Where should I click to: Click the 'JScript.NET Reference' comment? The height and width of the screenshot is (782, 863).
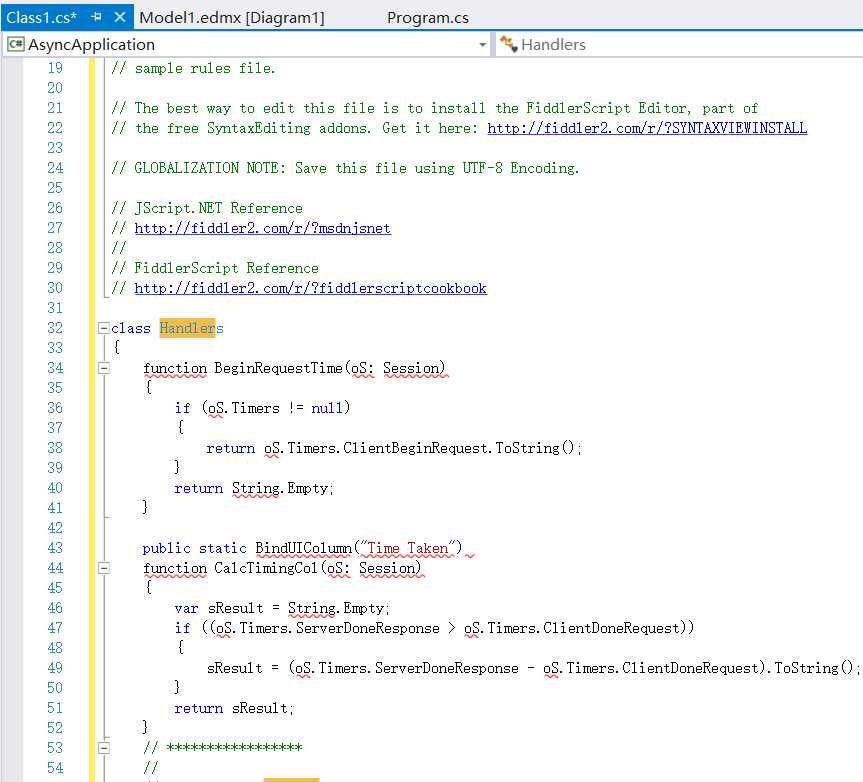207,208
